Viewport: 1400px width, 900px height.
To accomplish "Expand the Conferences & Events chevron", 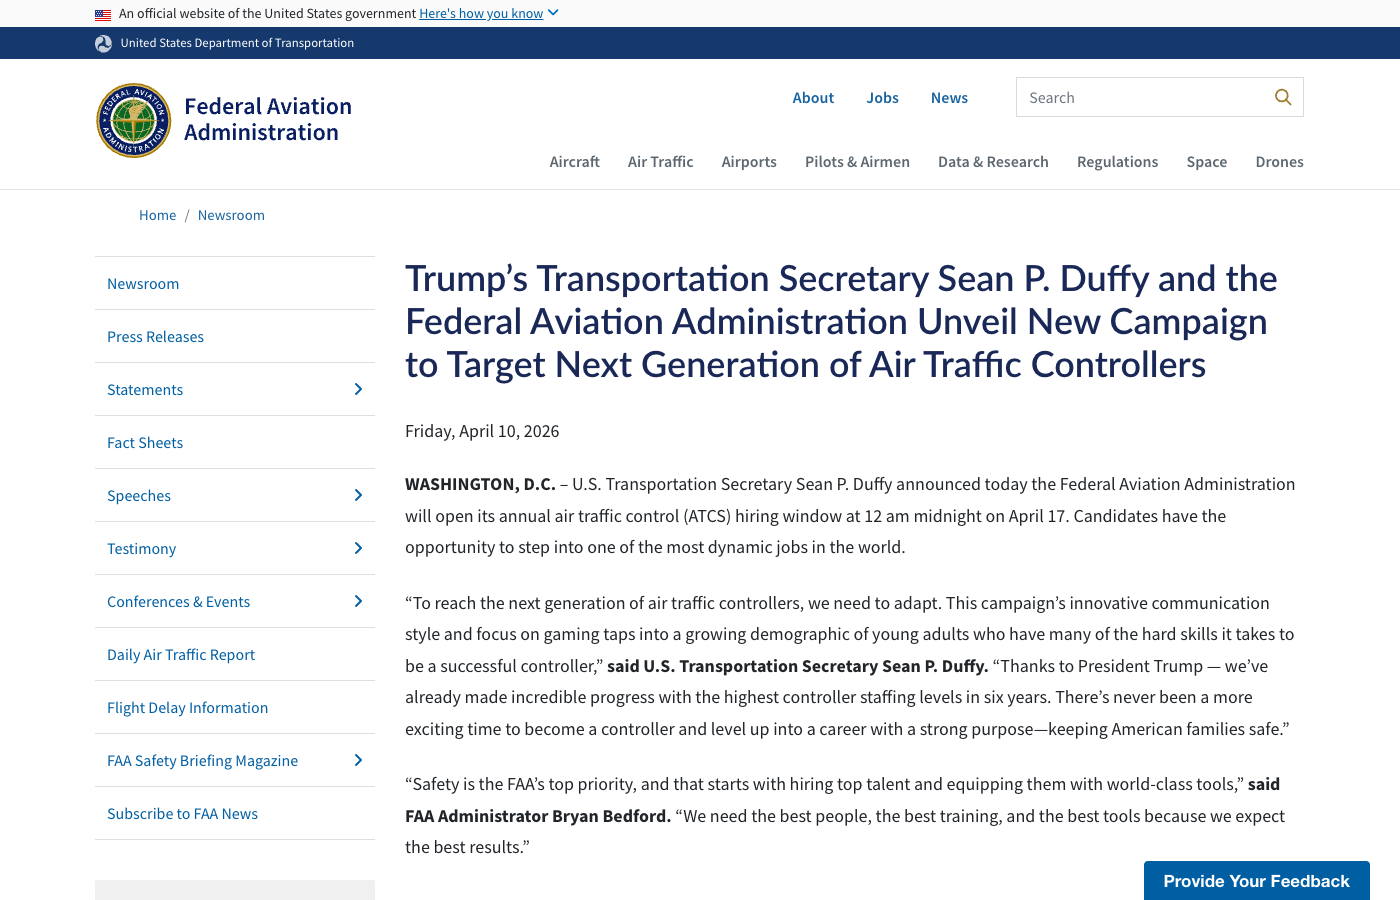I will pyautogui.click(x=358, y=601).
